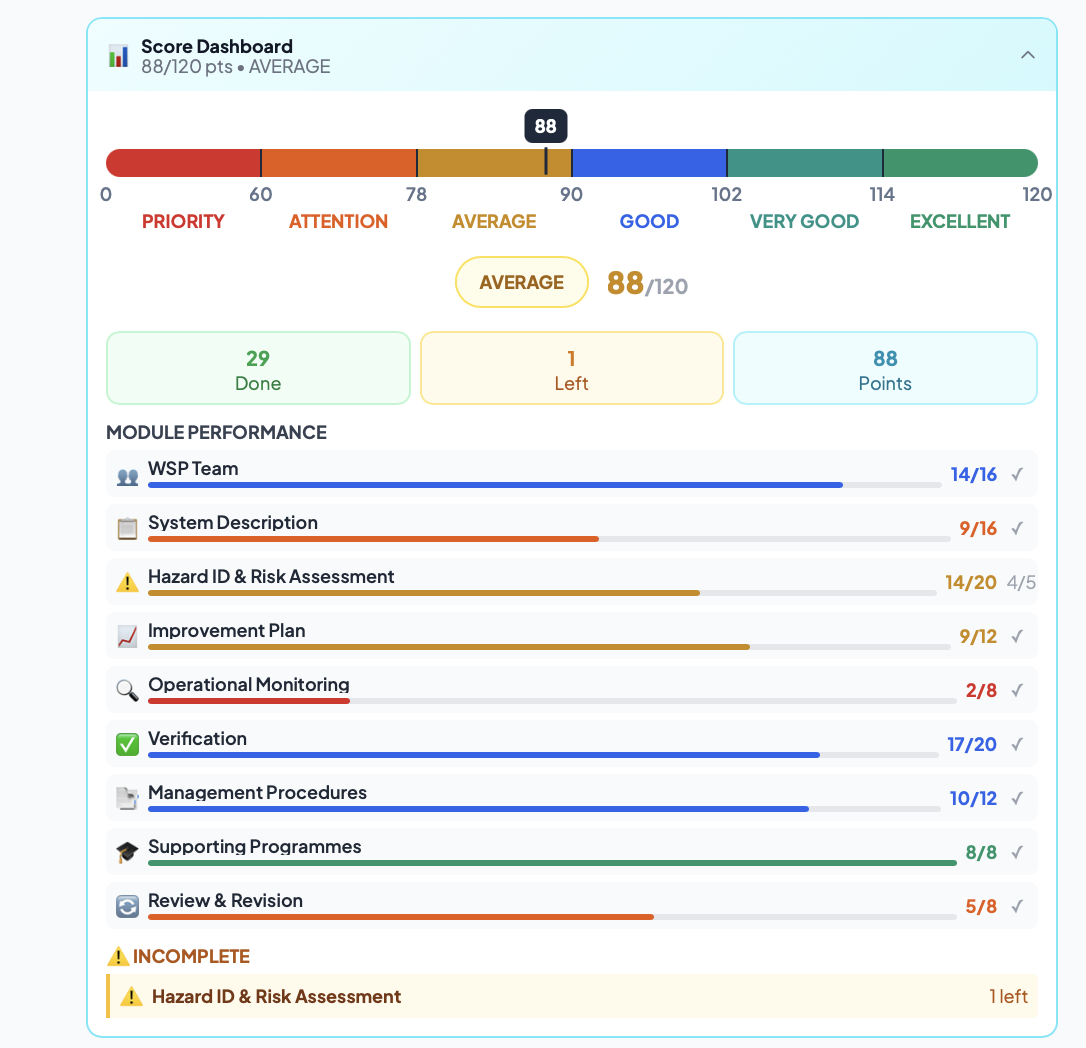
Task: Click the warning icon in the incomplete Hazard ID row
Action: (131, 997)
